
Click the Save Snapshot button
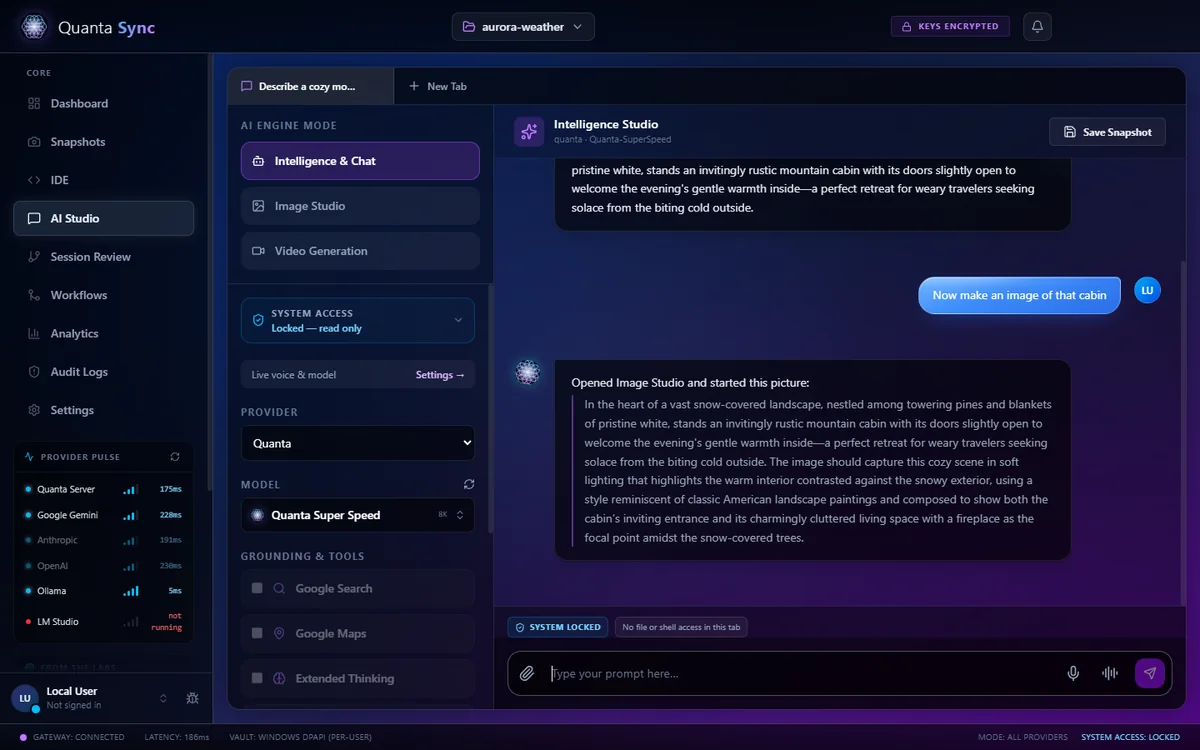tap(1107, 132)
